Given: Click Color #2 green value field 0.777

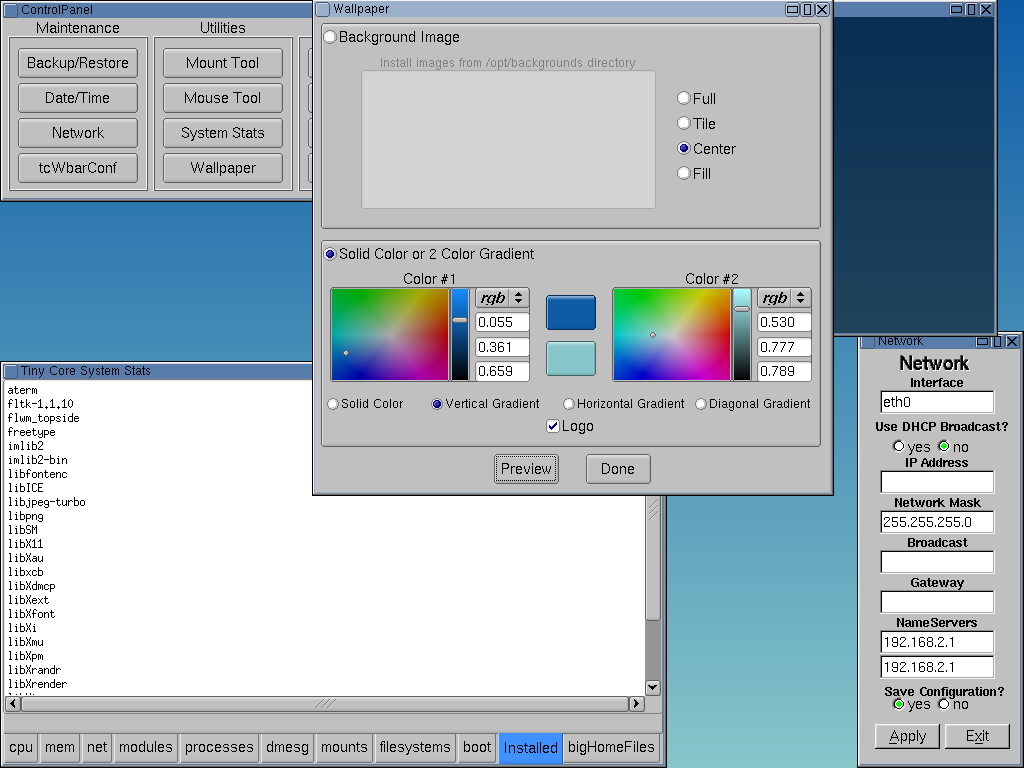Looking at the screenshot, I should coord(784,347).
